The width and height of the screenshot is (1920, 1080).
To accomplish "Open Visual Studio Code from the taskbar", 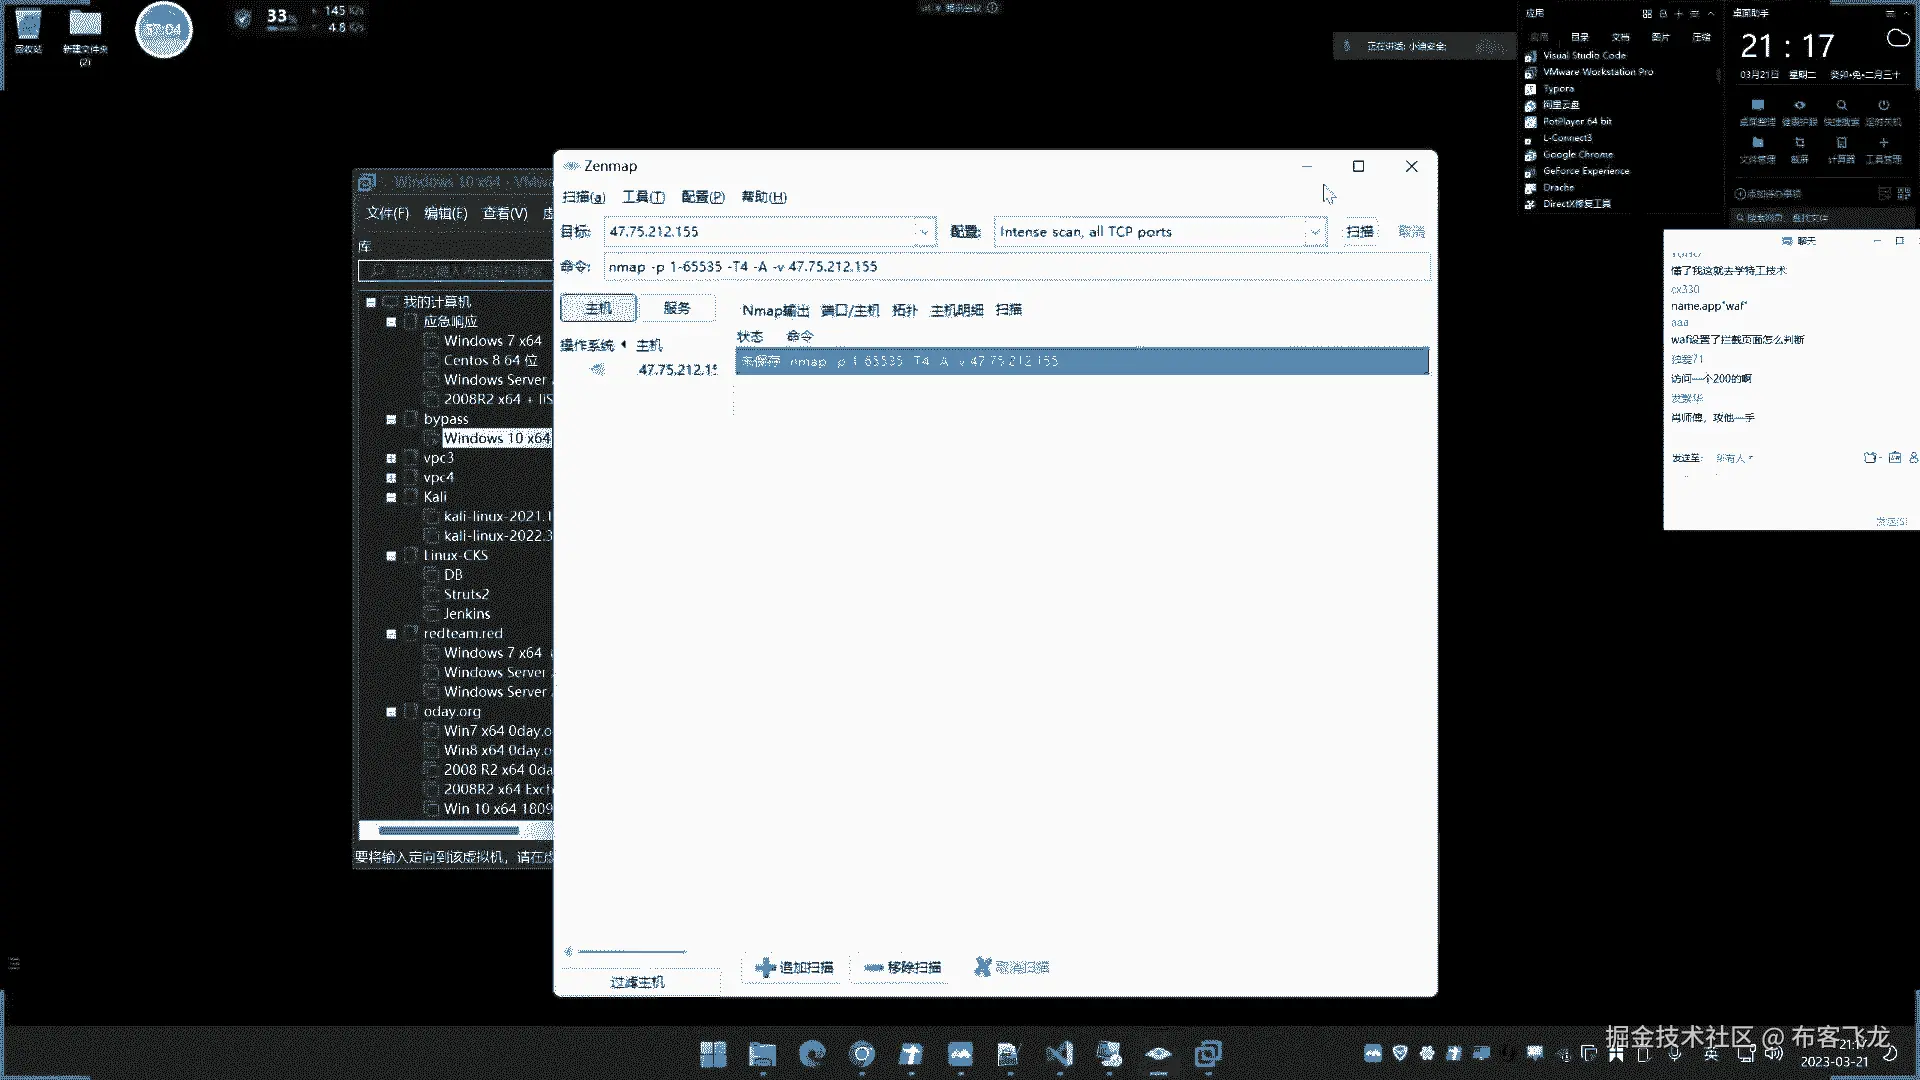I will pyautogui.click(x=1059, y=1053).
